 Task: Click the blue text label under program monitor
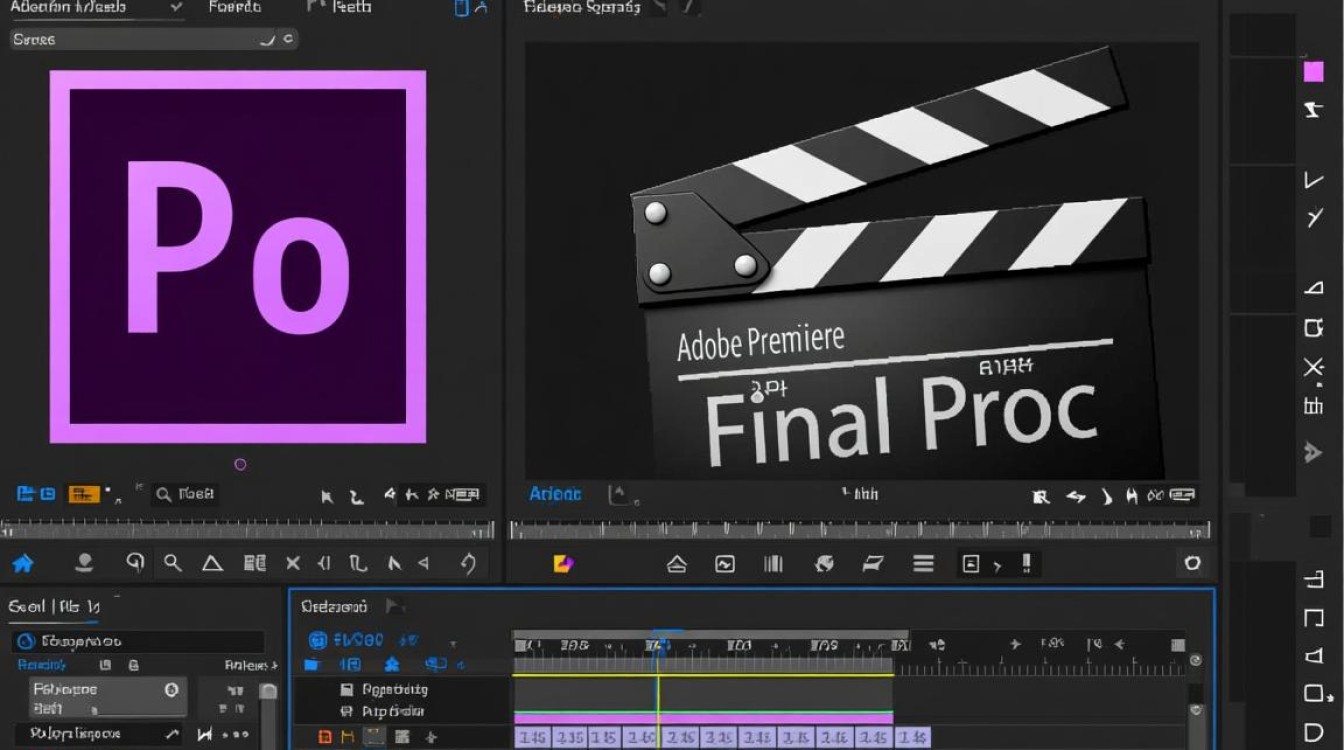pos(555,494)
